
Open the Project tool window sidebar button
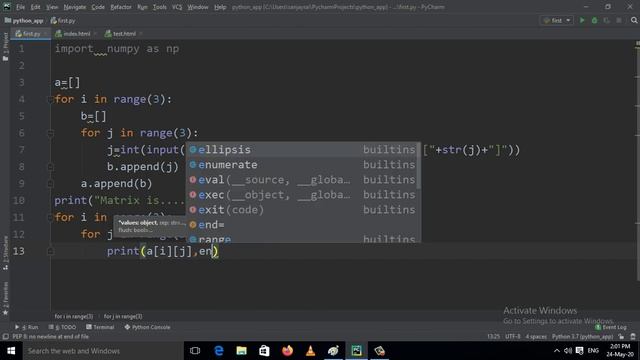pyautogui.click(x=5, y=47)
